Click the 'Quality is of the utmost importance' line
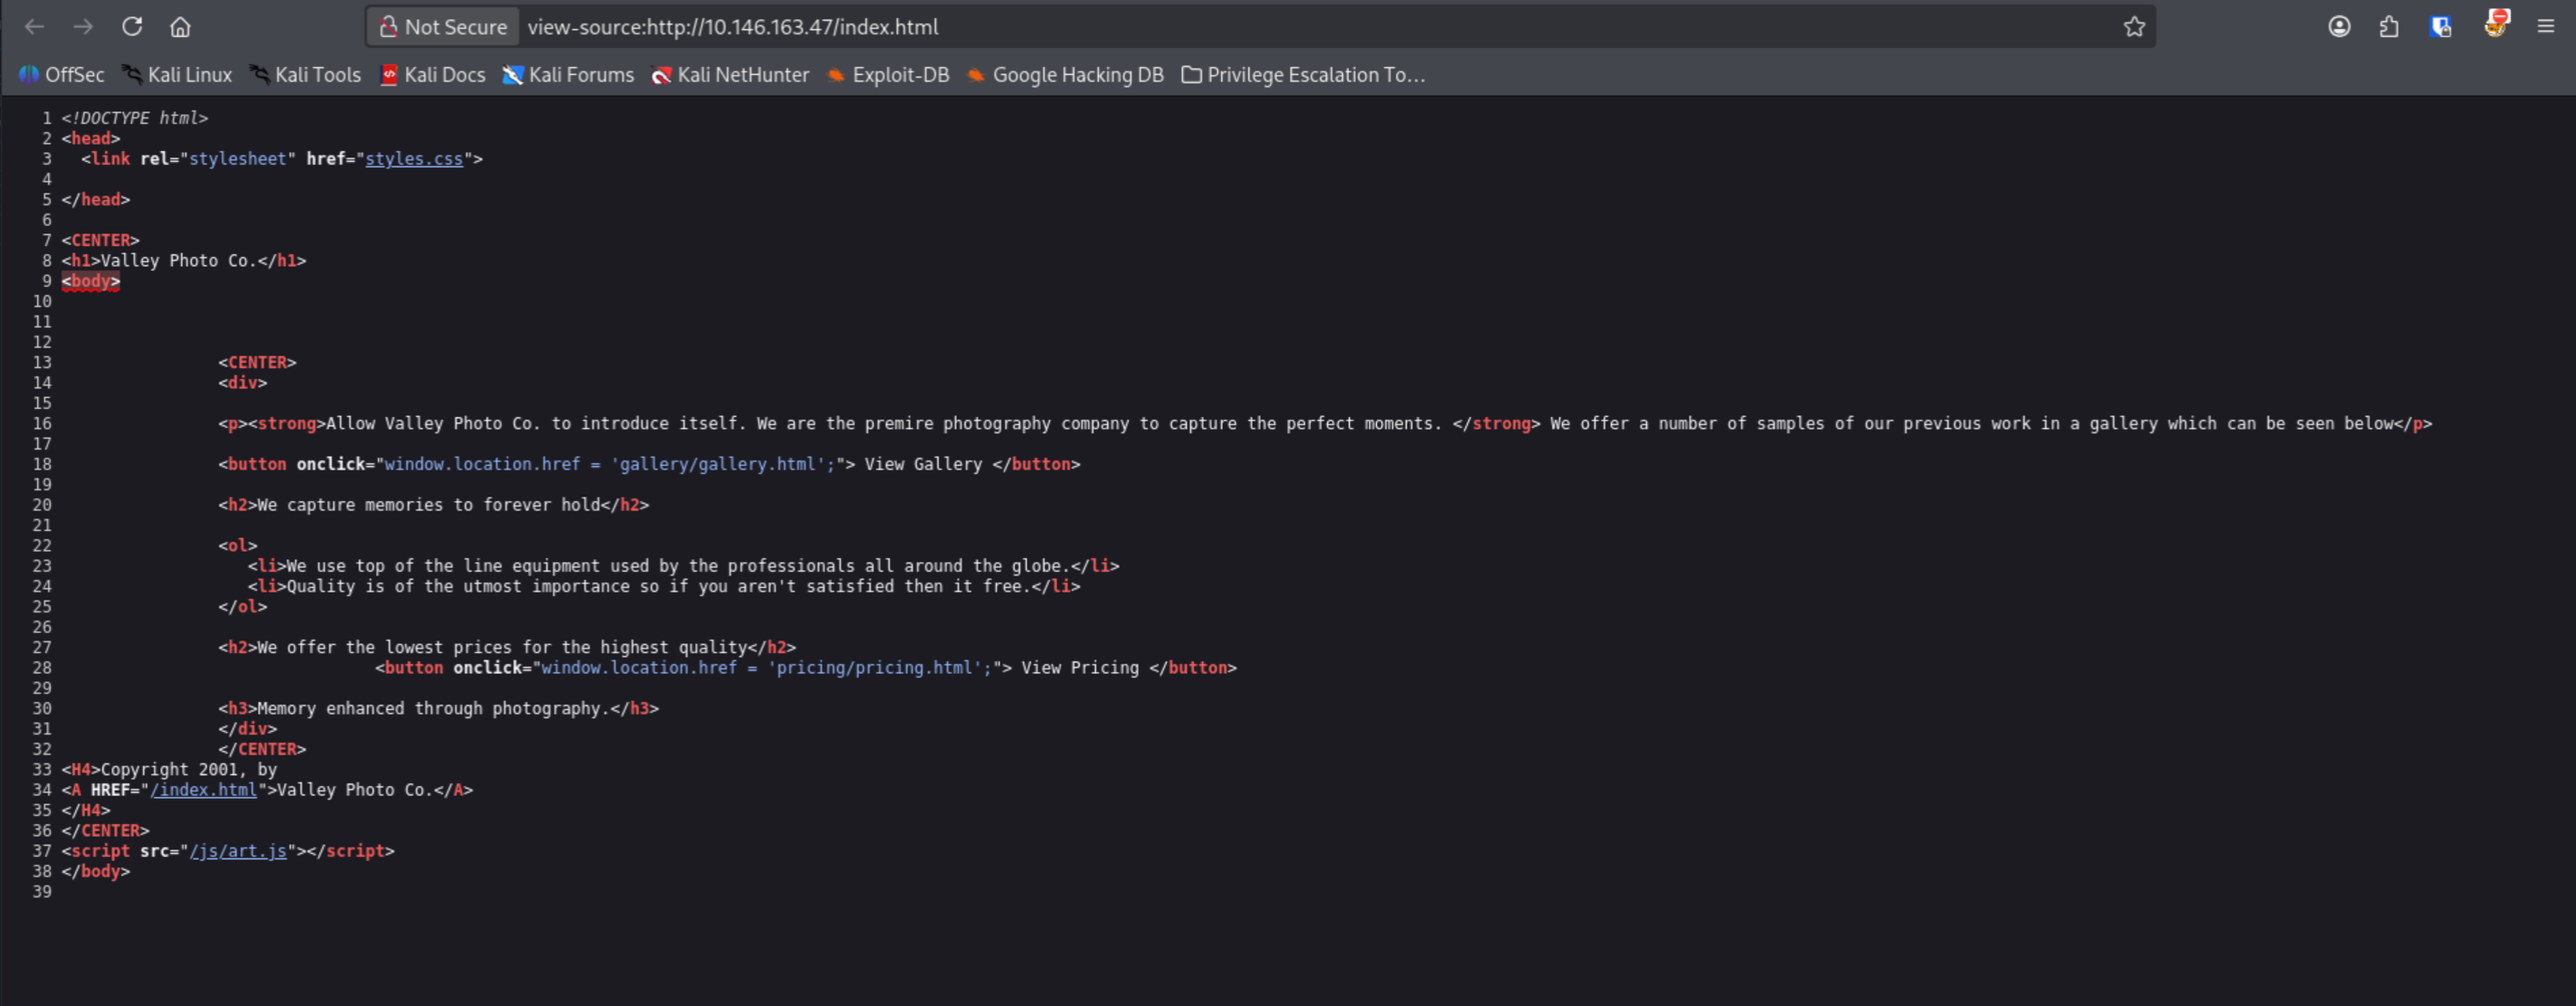This screenshot has height=1006, width=2576. 664,587
